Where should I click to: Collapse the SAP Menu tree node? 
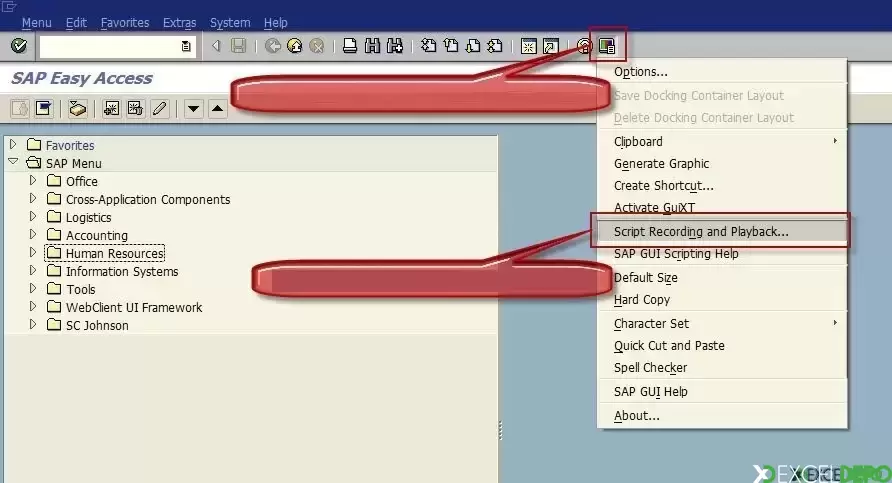(x=13, y=162)
